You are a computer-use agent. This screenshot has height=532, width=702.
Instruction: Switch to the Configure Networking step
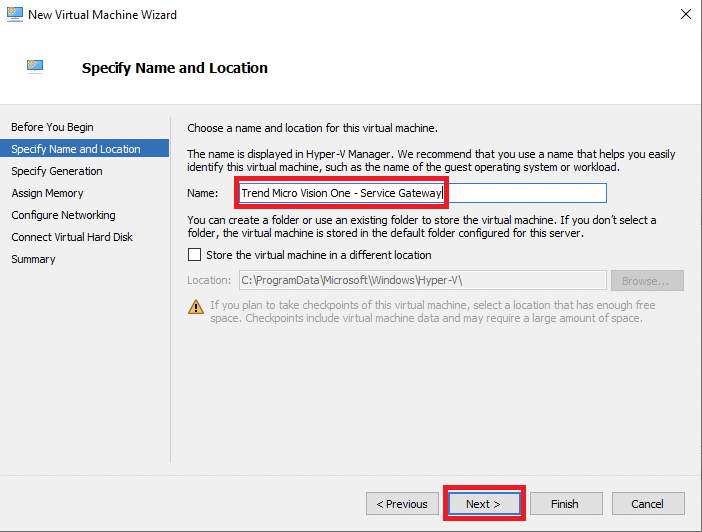click(63, 215)
